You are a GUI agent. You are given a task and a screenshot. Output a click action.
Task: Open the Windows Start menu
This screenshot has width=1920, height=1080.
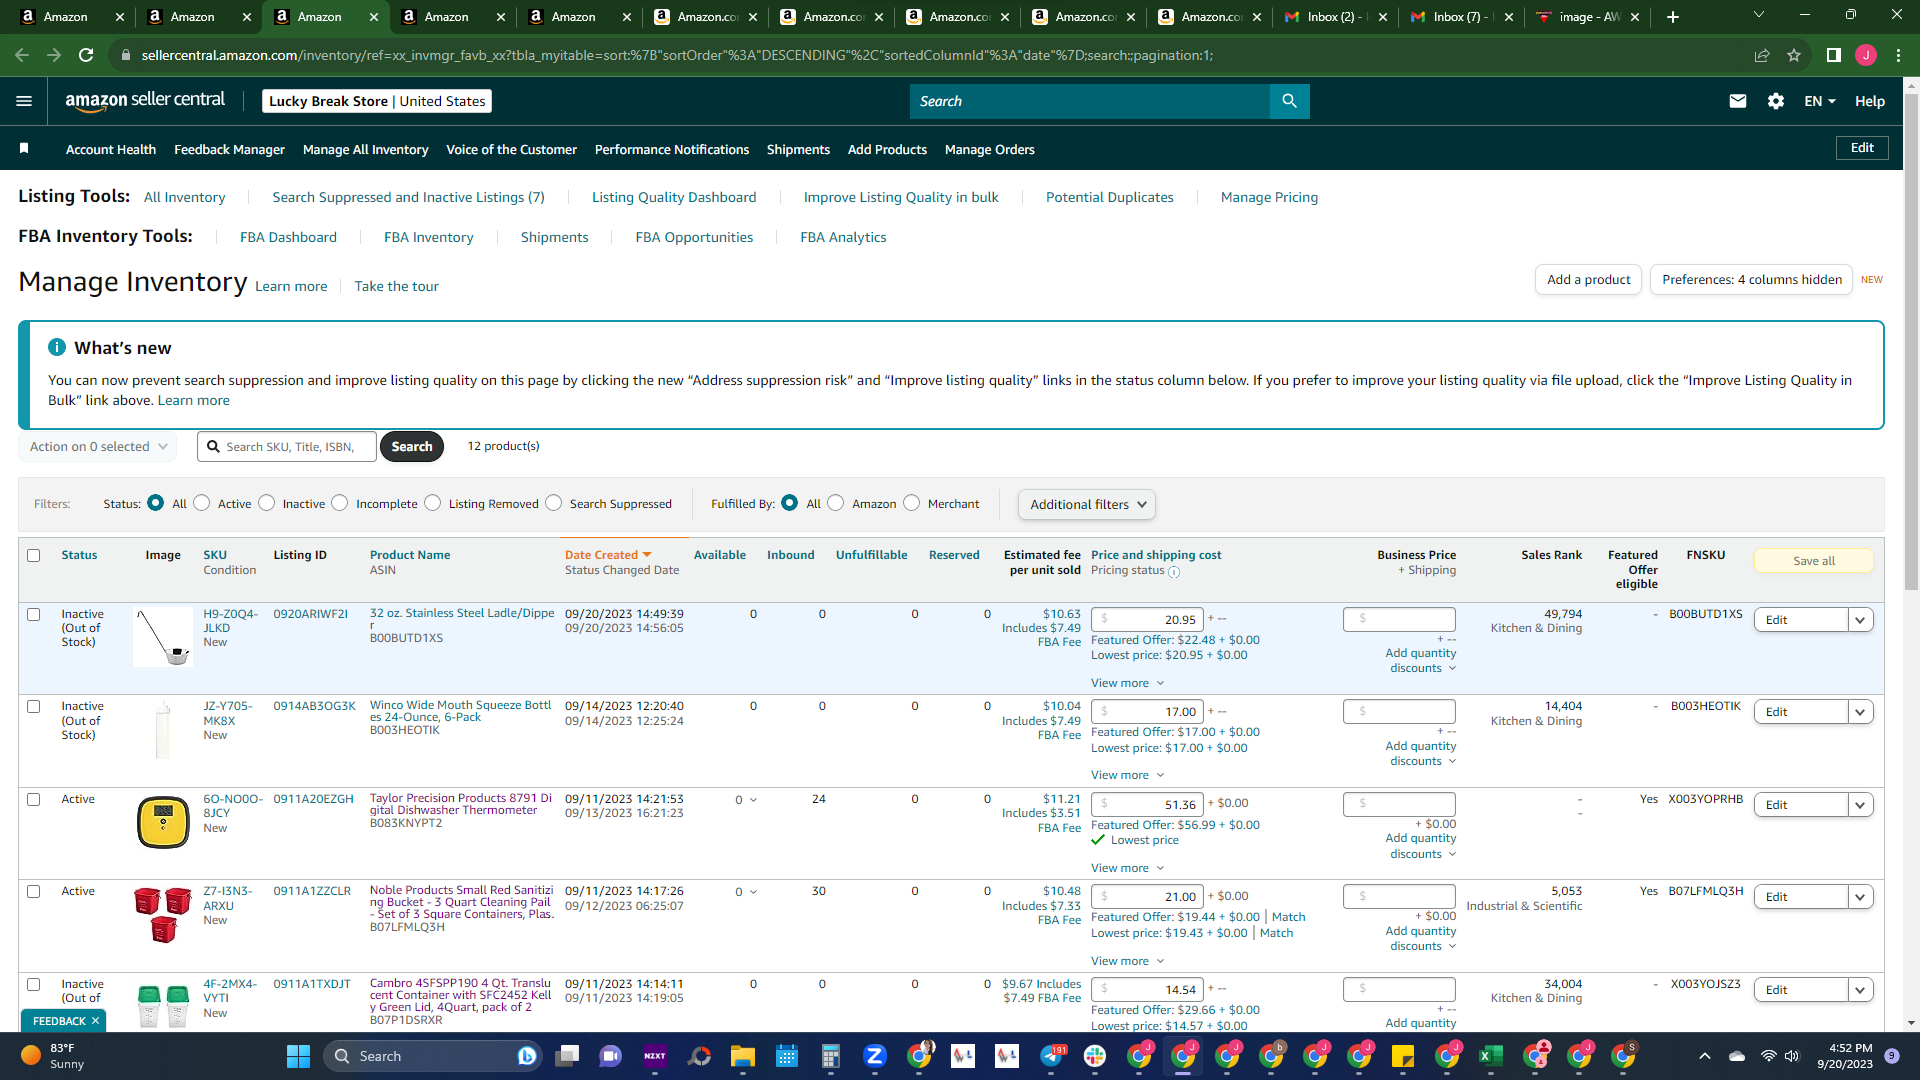298,1056
